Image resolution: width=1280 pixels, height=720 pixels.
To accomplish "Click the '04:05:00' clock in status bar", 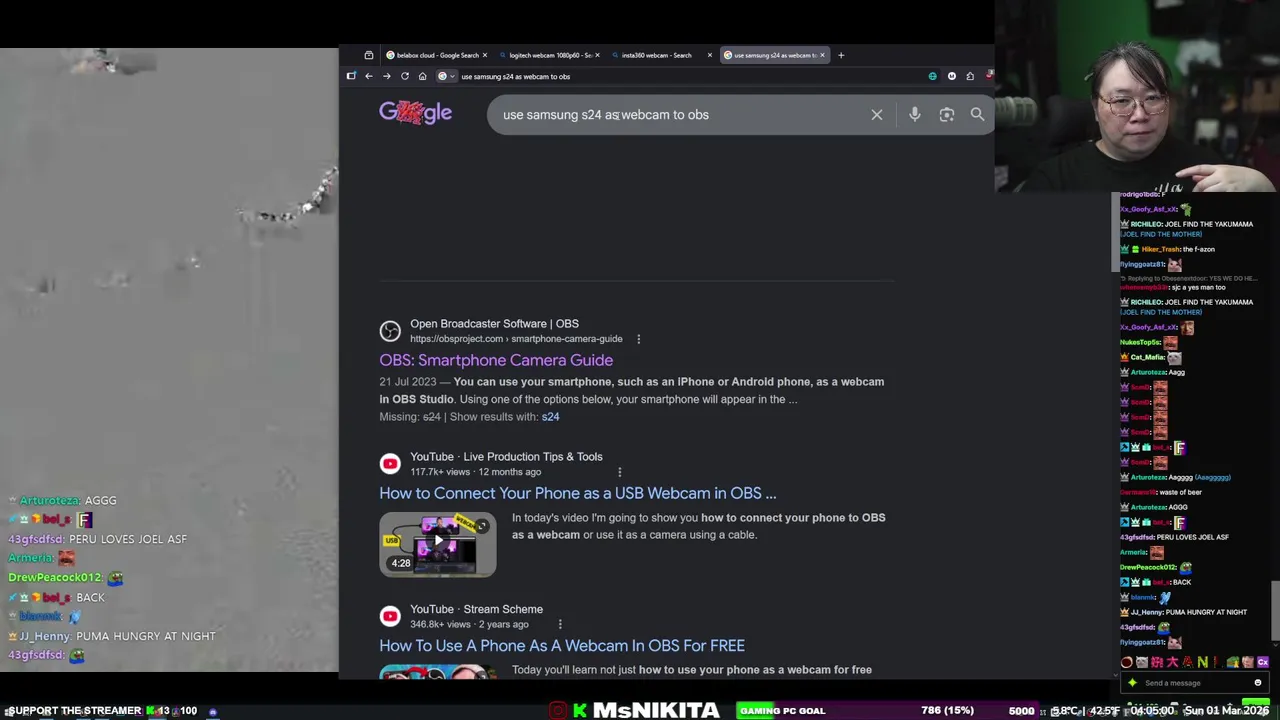I will [x=1150, y=711].
